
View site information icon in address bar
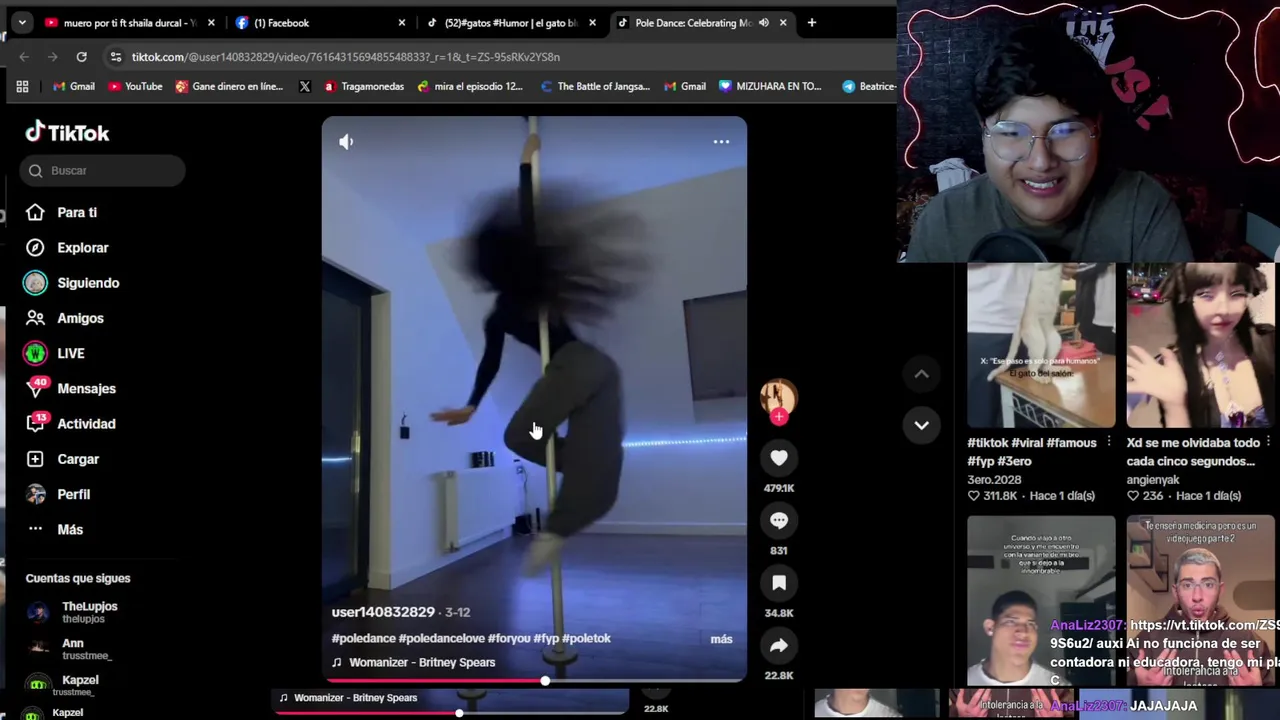pyautogui.click(x=116, y=57)
